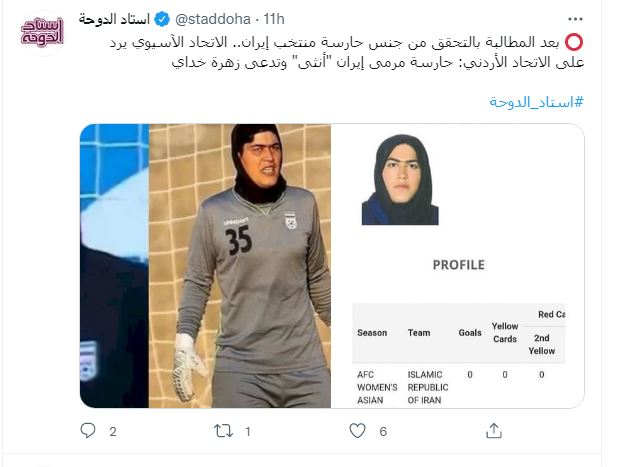Open the blurred left image strip
This screenshot has height=467, width=622.
tap(114, 266)
